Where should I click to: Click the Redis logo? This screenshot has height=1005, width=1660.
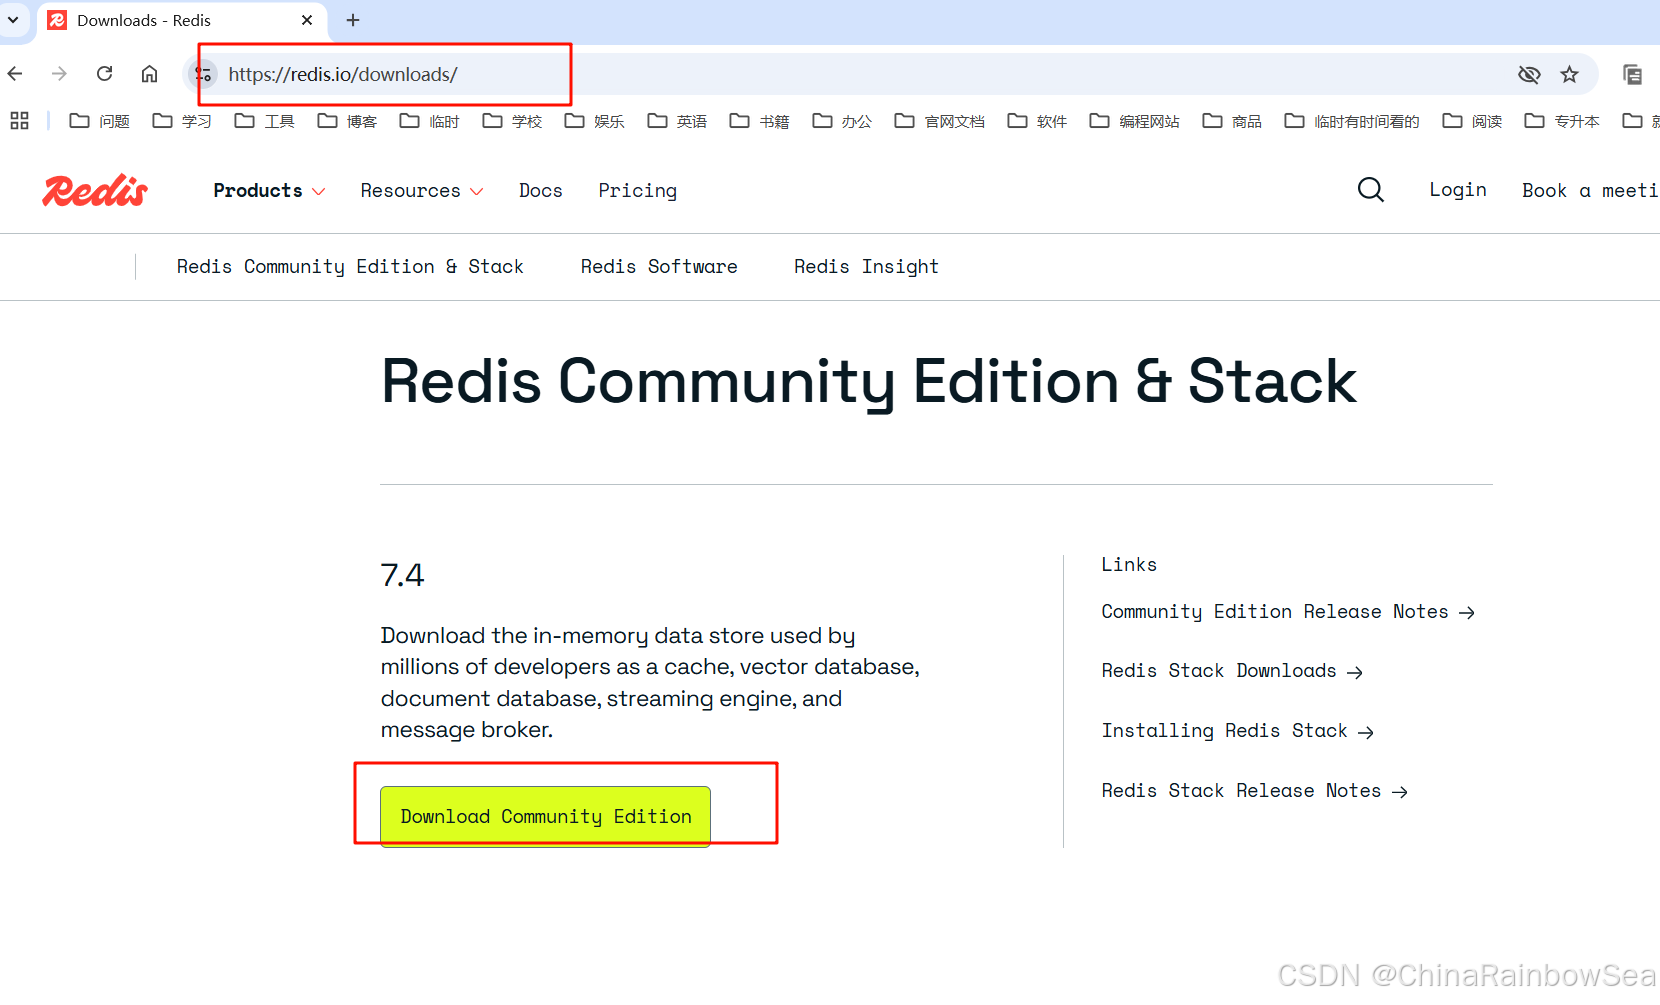coord(95,190)
